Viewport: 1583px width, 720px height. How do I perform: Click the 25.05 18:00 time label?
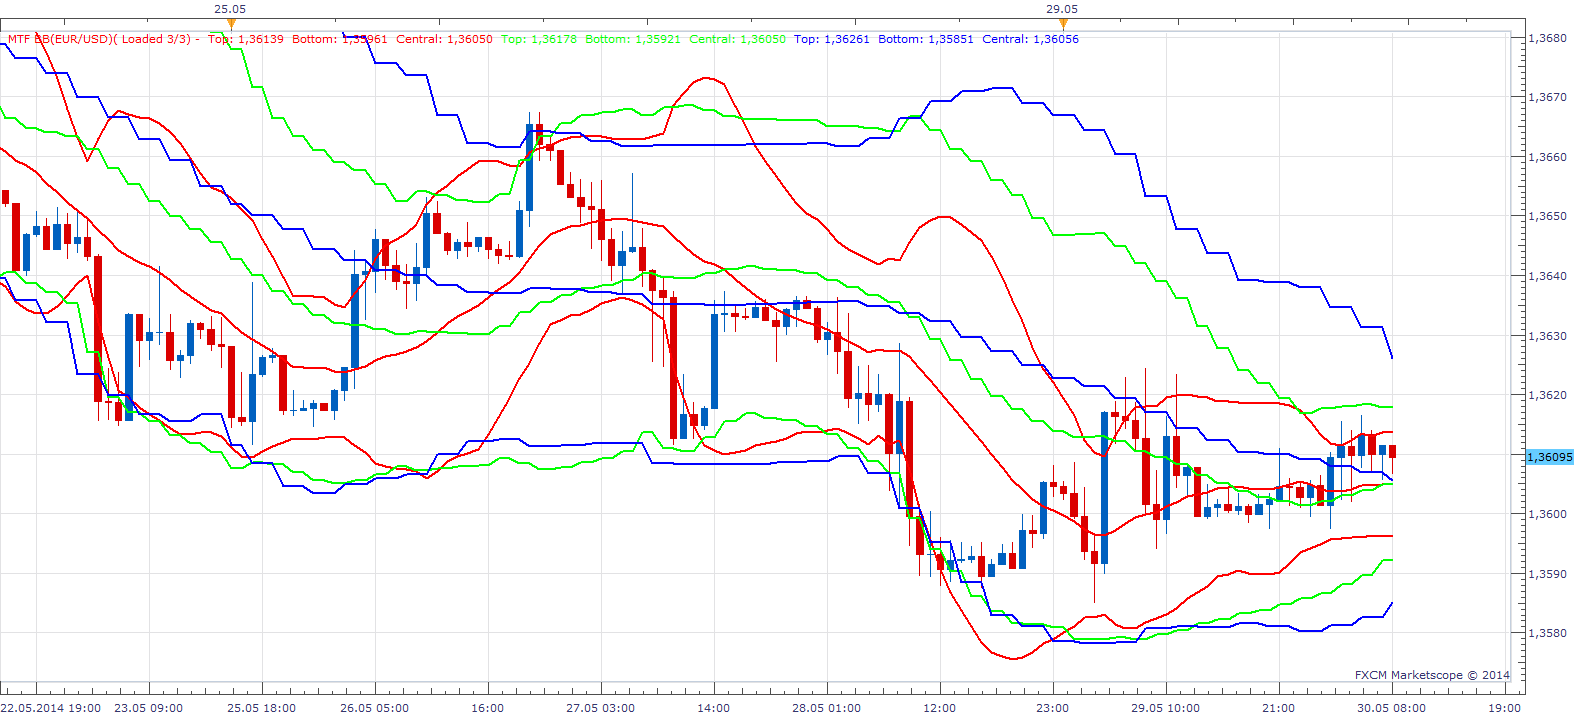coord(262,708)
